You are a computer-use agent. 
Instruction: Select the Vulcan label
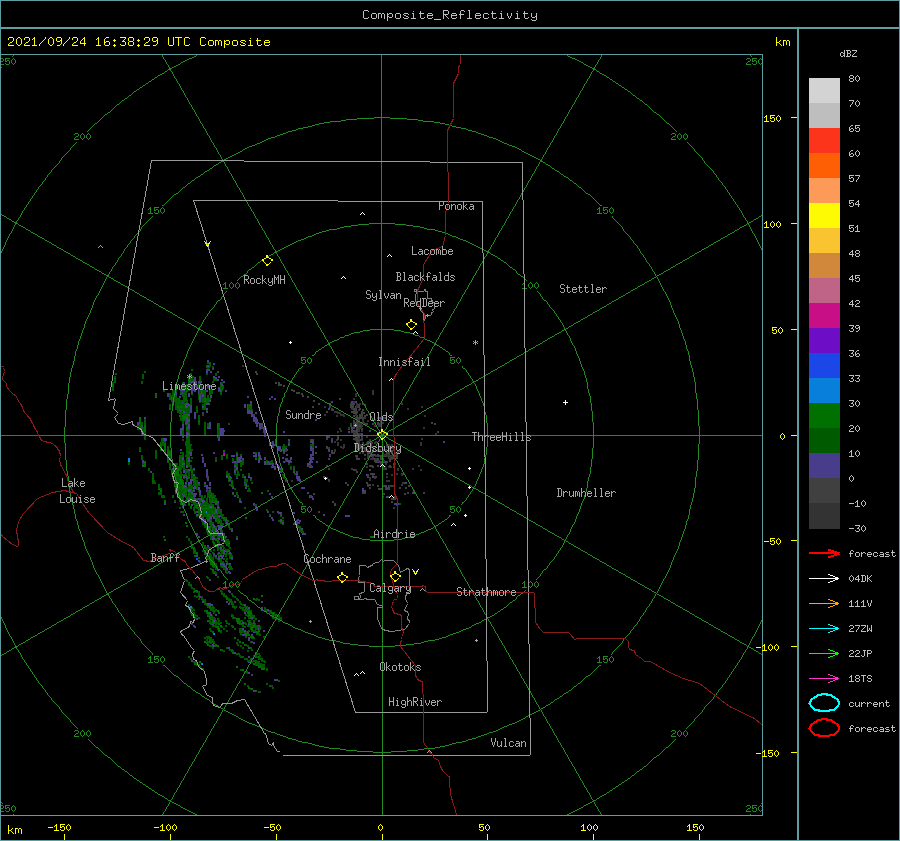click(509, 743)
